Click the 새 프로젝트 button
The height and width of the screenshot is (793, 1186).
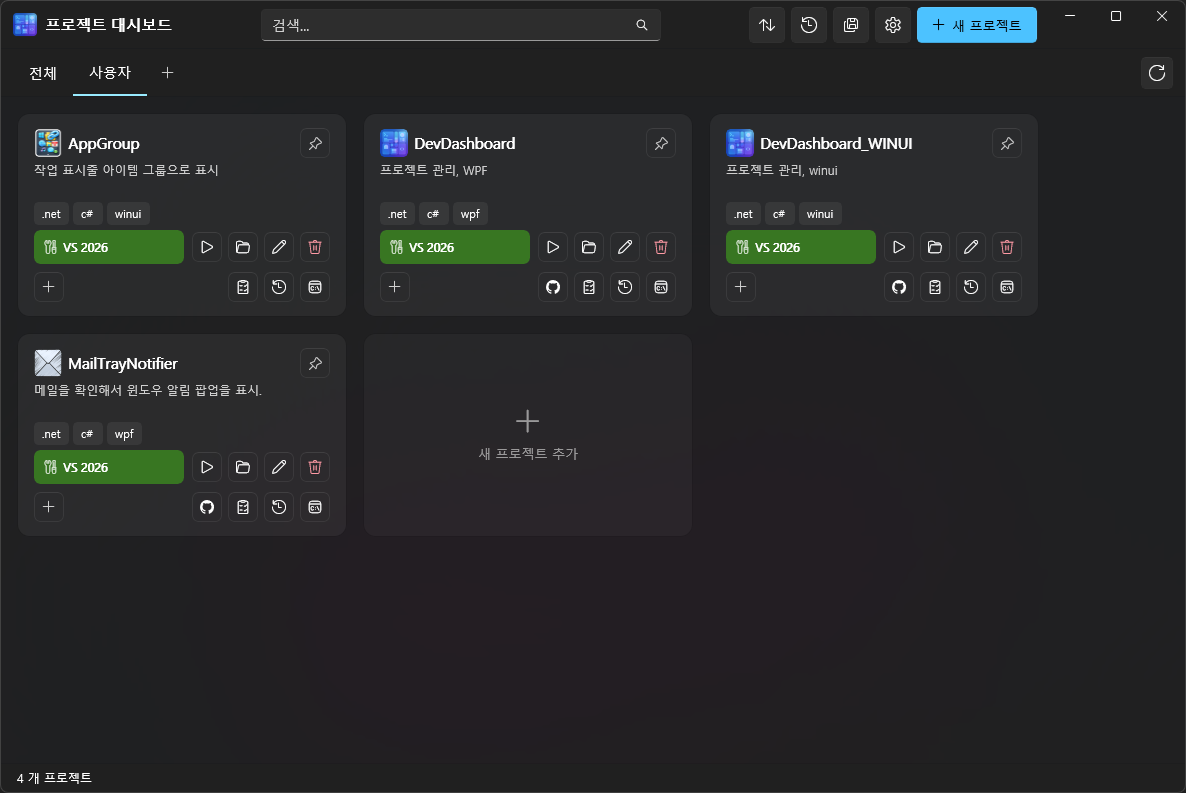[x=976, y=25]
